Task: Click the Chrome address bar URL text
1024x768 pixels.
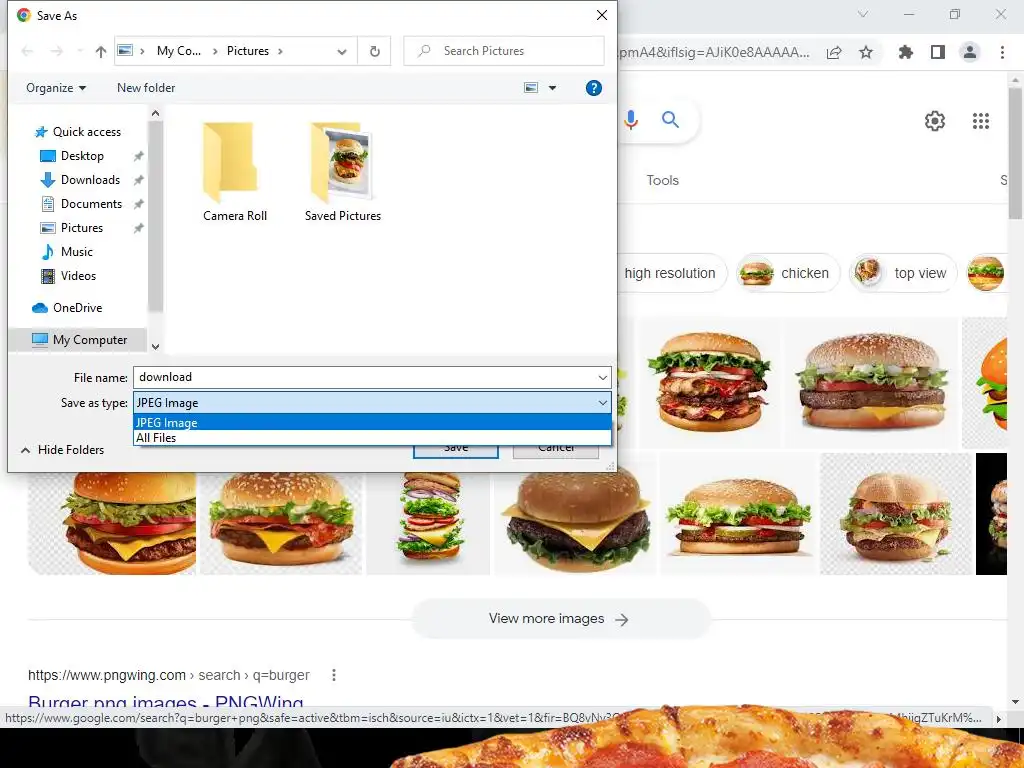Action: click(x=714, y=52)
